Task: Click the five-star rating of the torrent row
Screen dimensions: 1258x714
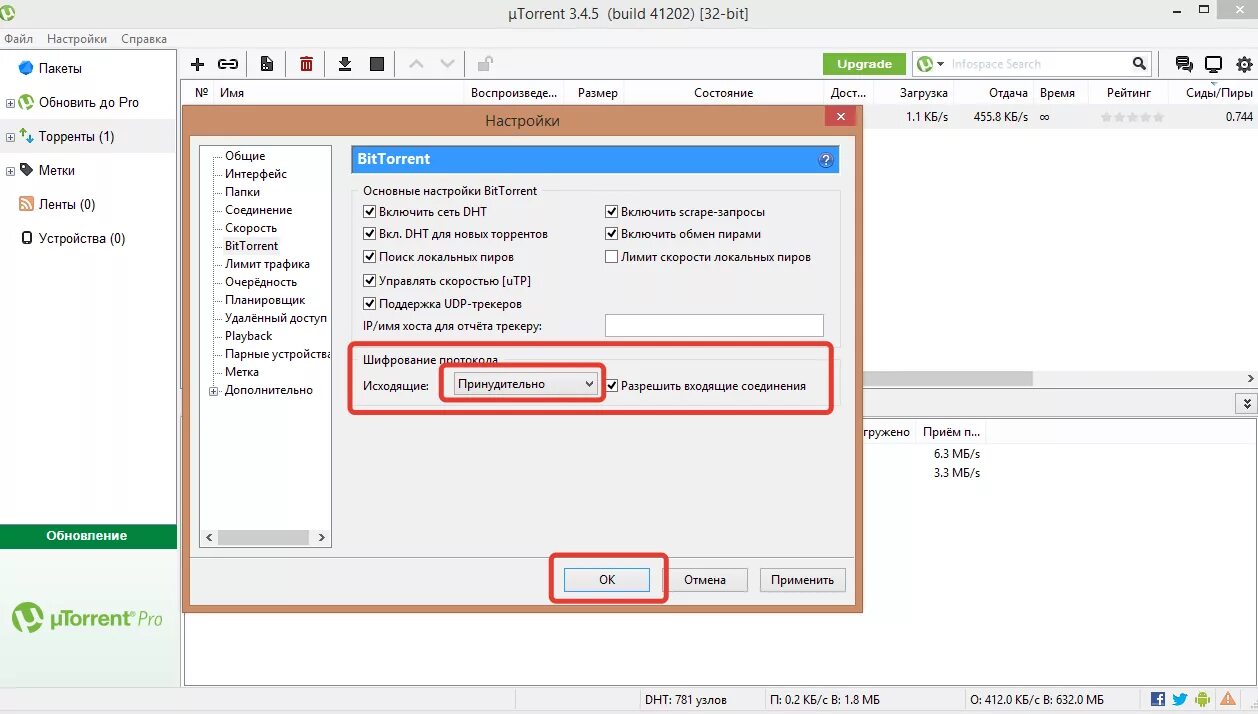Action: (1132, 117)
